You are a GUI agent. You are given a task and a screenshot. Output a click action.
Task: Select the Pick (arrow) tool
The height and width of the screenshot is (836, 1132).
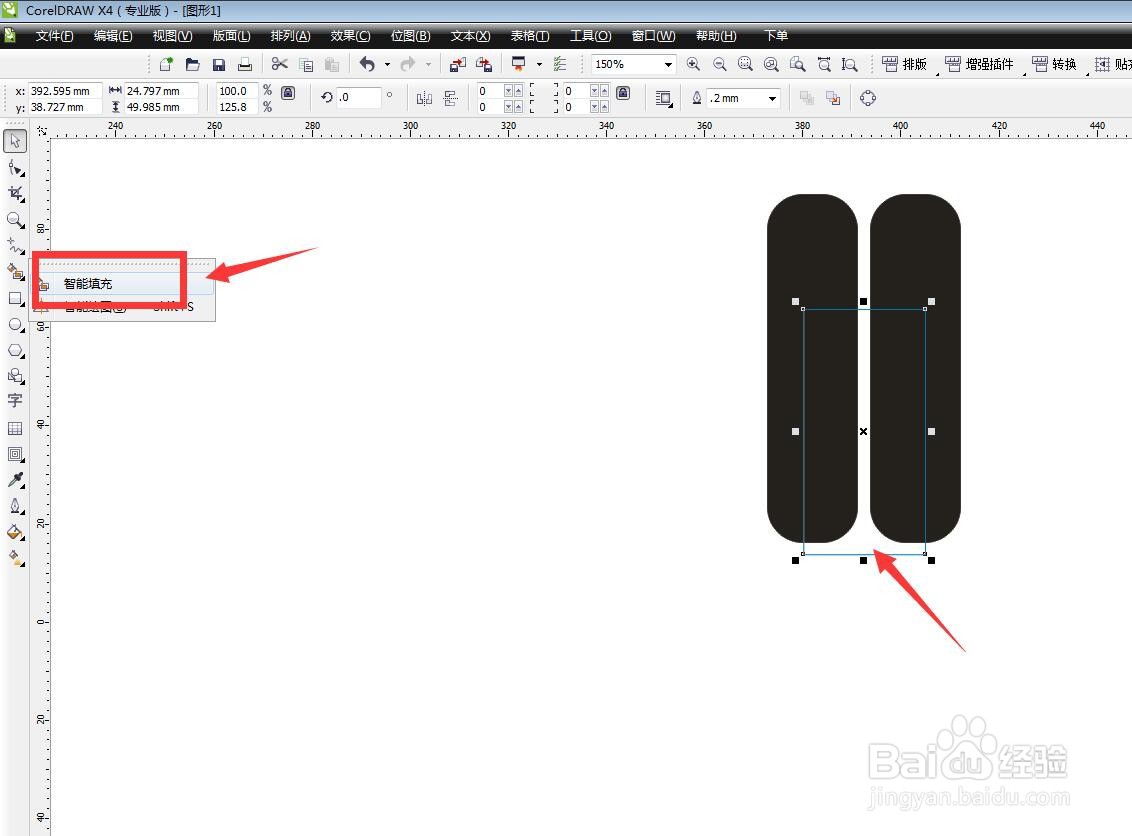(15, 141)
